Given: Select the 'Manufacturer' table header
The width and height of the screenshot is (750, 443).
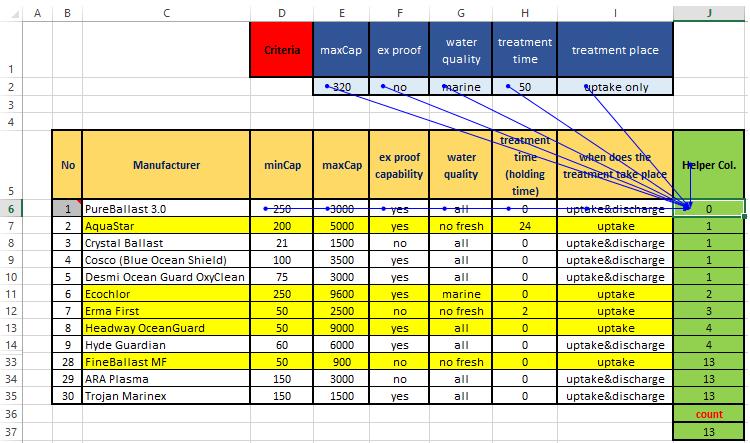Looking at the screenshot, I should click(x=166, y=165).
